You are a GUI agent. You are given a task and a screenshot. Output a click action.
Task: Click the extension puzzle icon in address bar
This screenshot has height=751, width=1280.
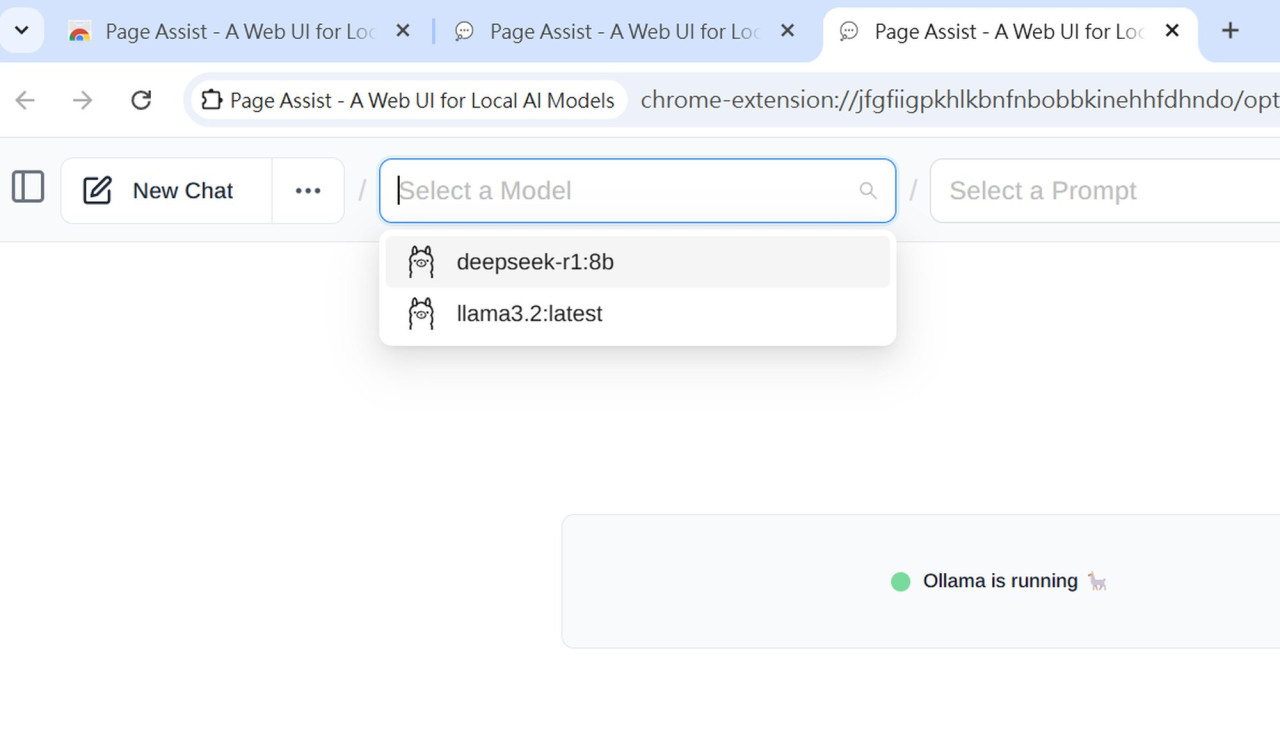[211, 100]
